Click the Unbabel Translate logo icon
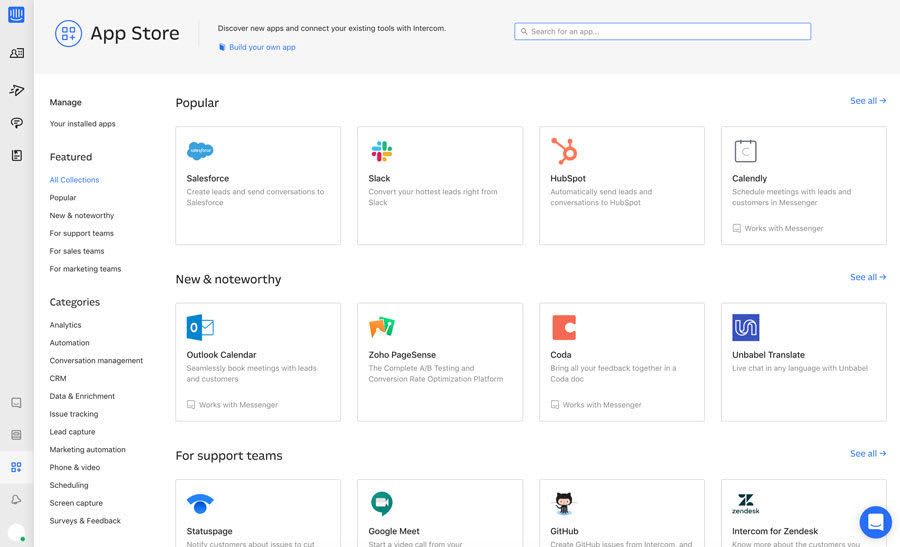Image resolution: width=900 pixels, height=547 pixels. click(x=746, y=327)
